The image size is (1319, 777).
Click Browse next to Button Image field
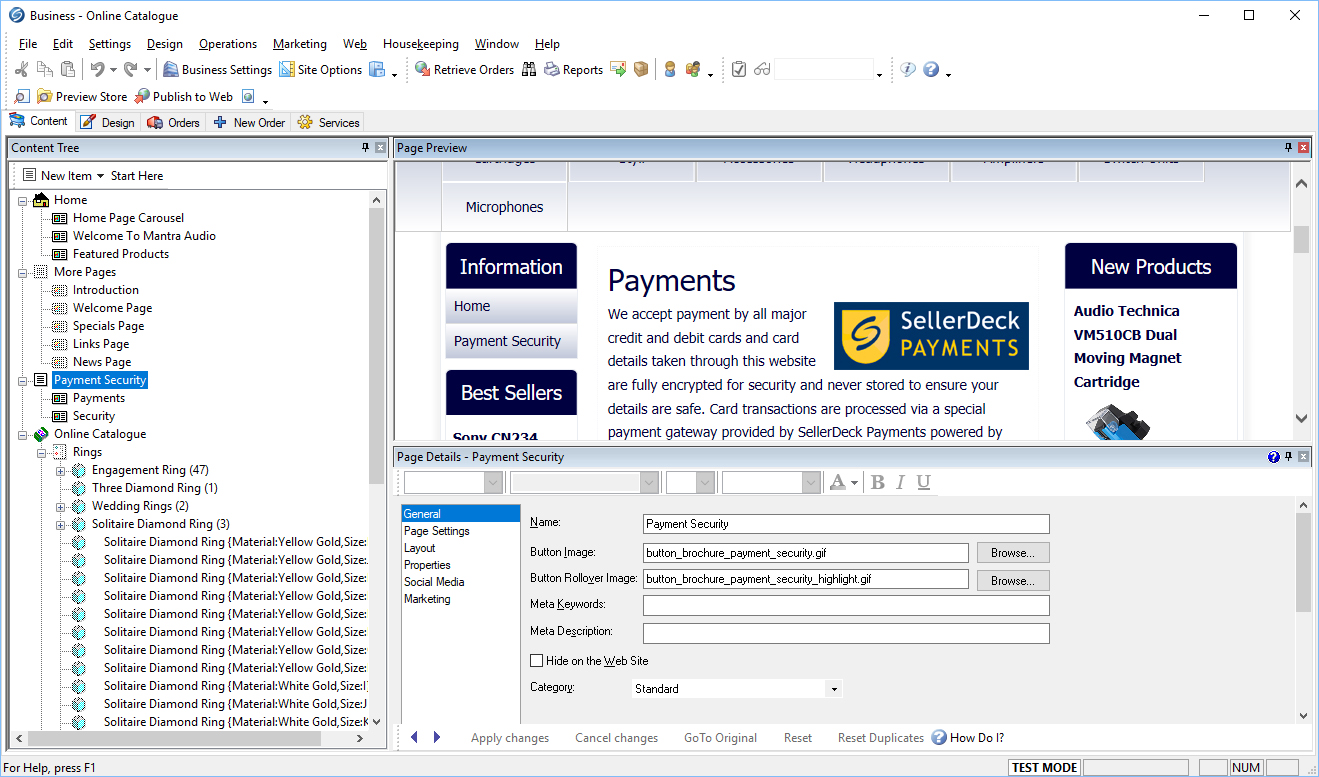(1012, 553)
